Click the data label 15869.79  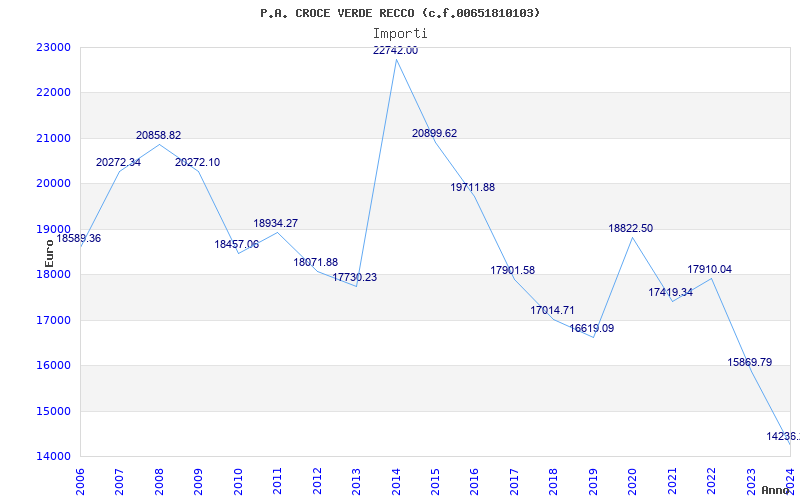750,362
